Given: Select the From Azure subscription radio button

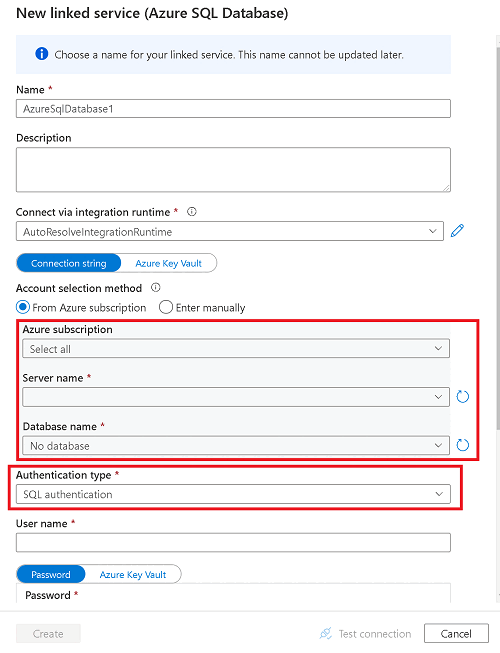Looking at the screenshot, I should pos(23,307).
